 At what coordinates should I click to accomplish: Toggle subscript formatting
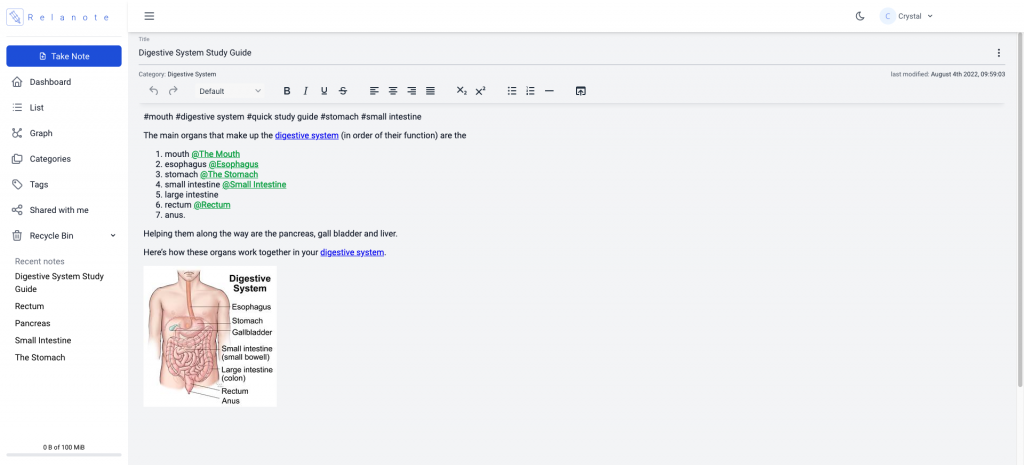tap(462, 91)
